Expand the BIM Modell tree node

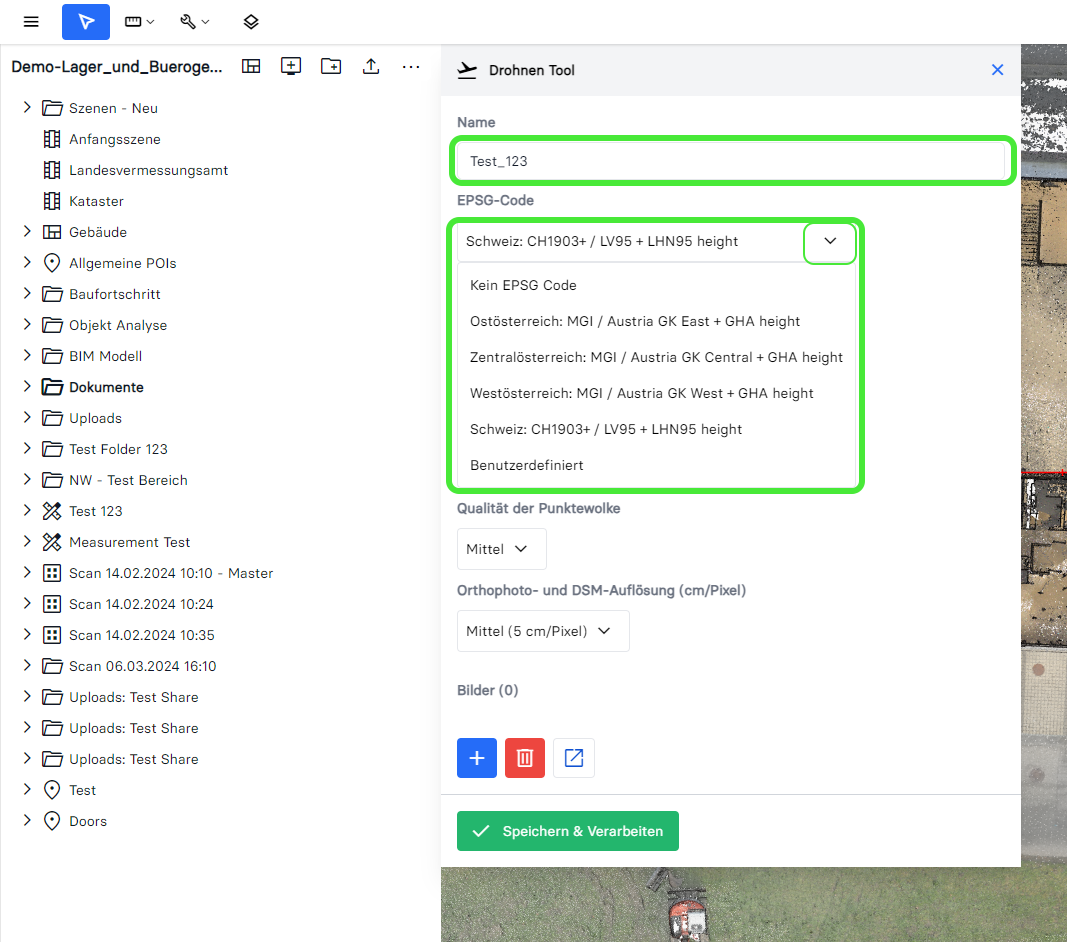27,356
